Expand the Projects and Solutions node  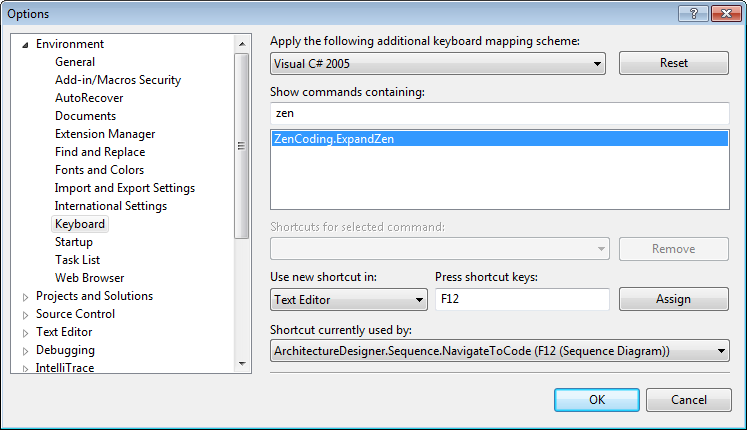[26, 296]
